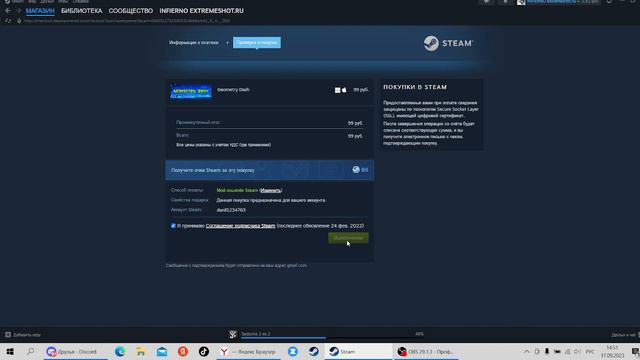Open Windows taskbar search
Image resolution: width=640 pixels, height=360 pixels.
31,351
